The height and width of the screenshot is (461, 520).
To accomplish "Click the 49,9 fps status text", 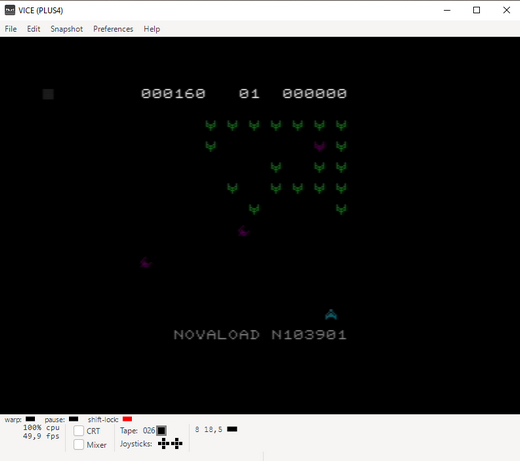I will pos(41,436).
